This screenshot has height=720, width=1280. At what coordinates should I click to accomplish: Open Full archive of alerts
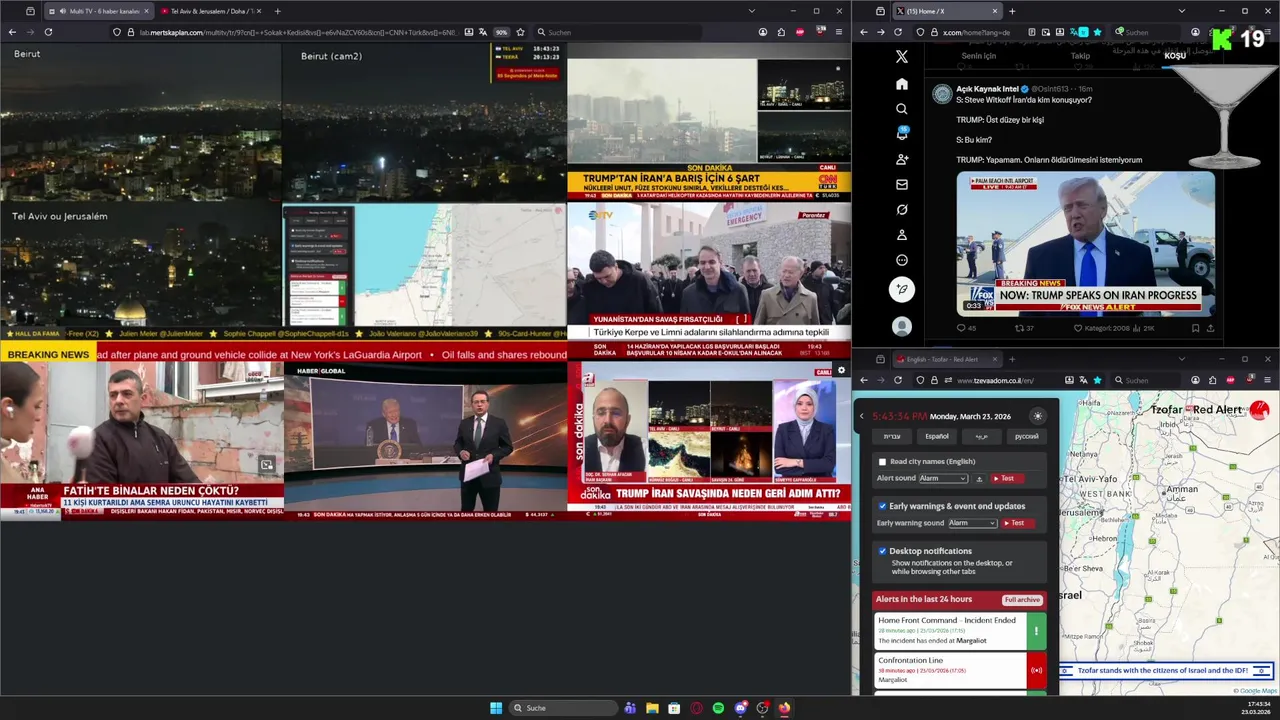[1022, 600]
